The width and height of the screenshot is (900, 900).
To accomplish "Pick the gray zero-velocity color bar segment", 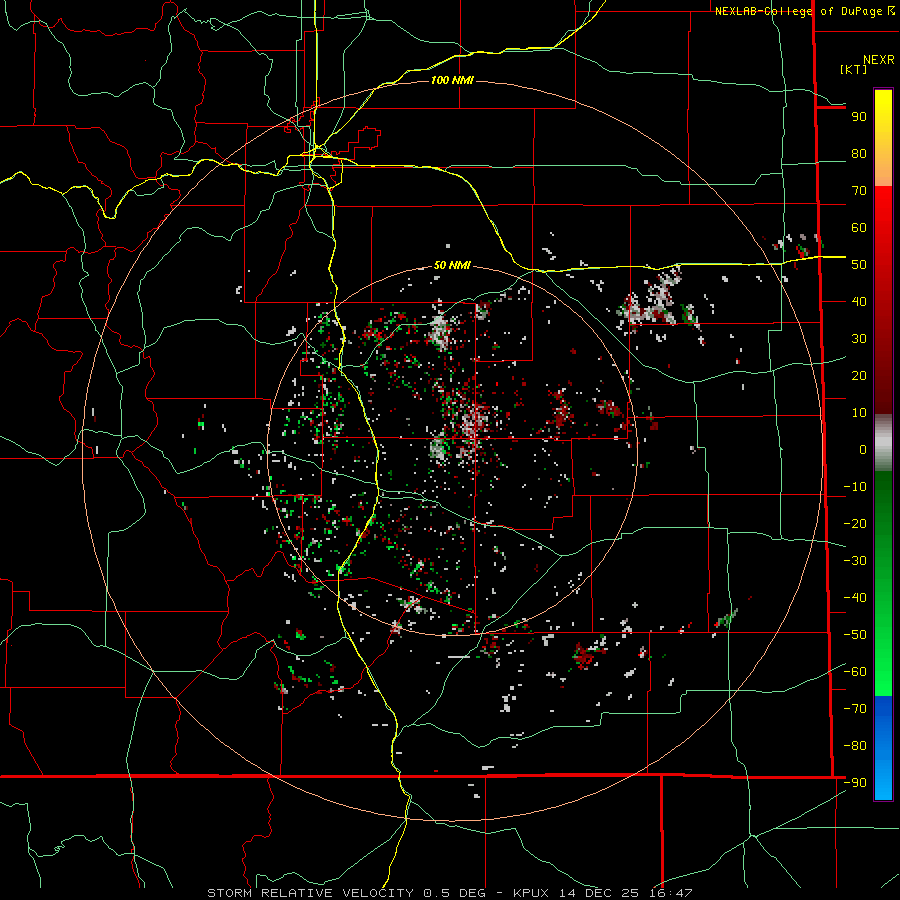I will (x=883, y=443).
